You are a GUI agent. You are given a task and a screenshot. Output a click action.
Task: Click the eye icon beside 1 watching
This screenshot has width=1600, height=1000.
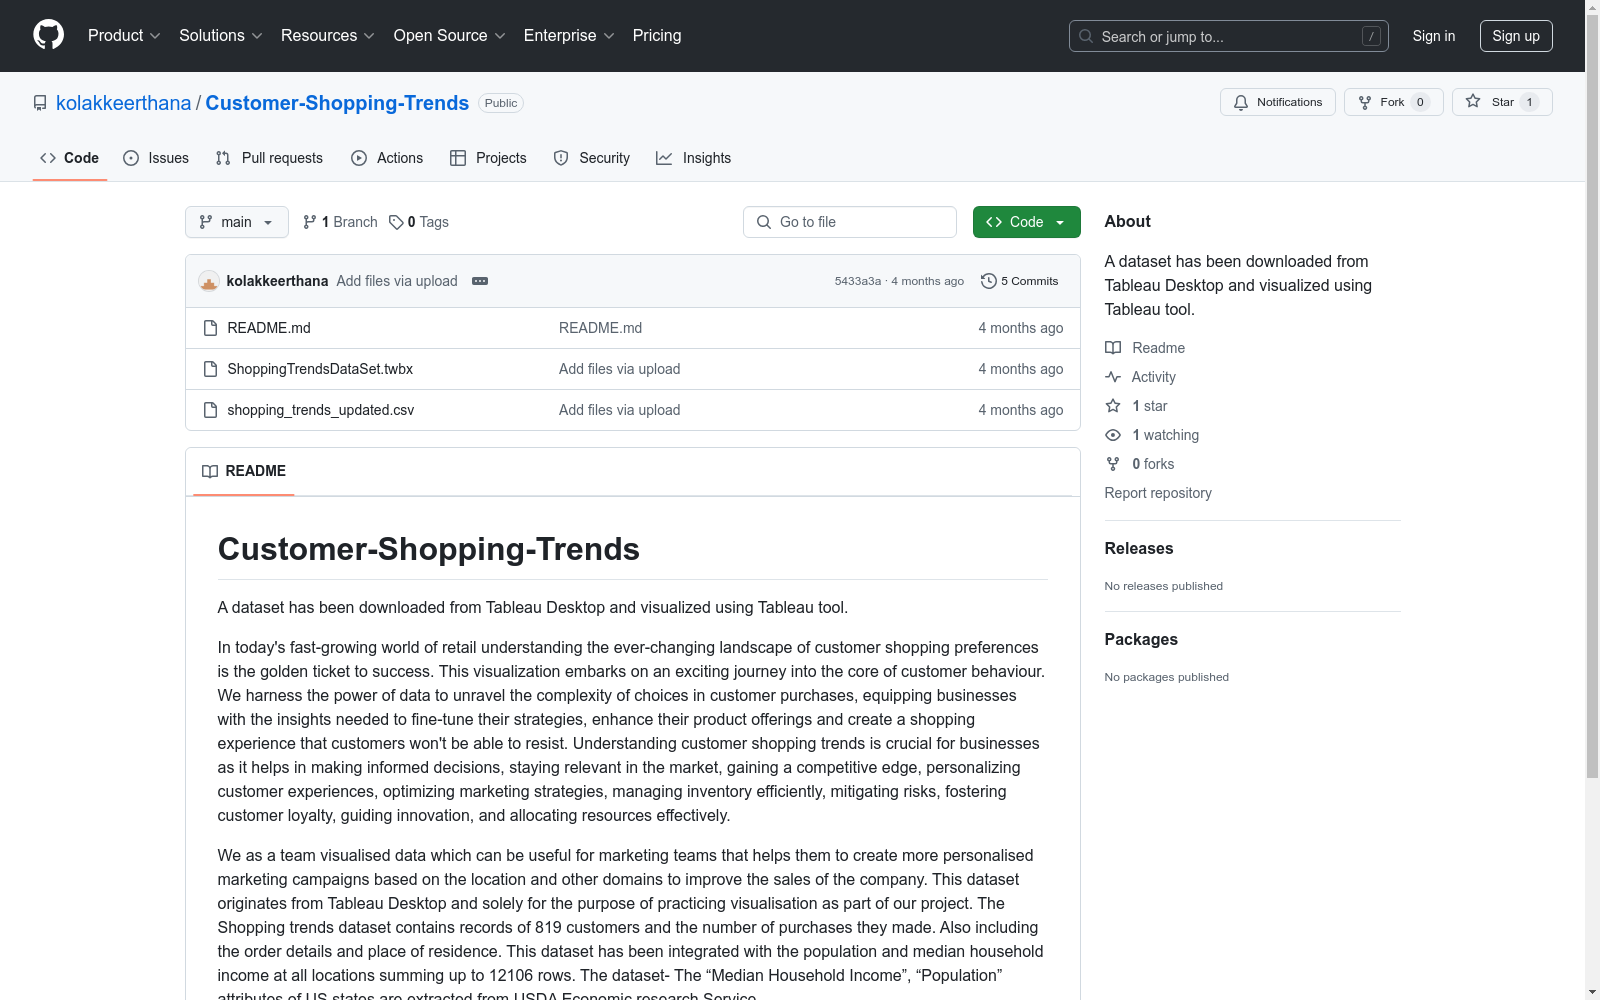coord(1113,435)
